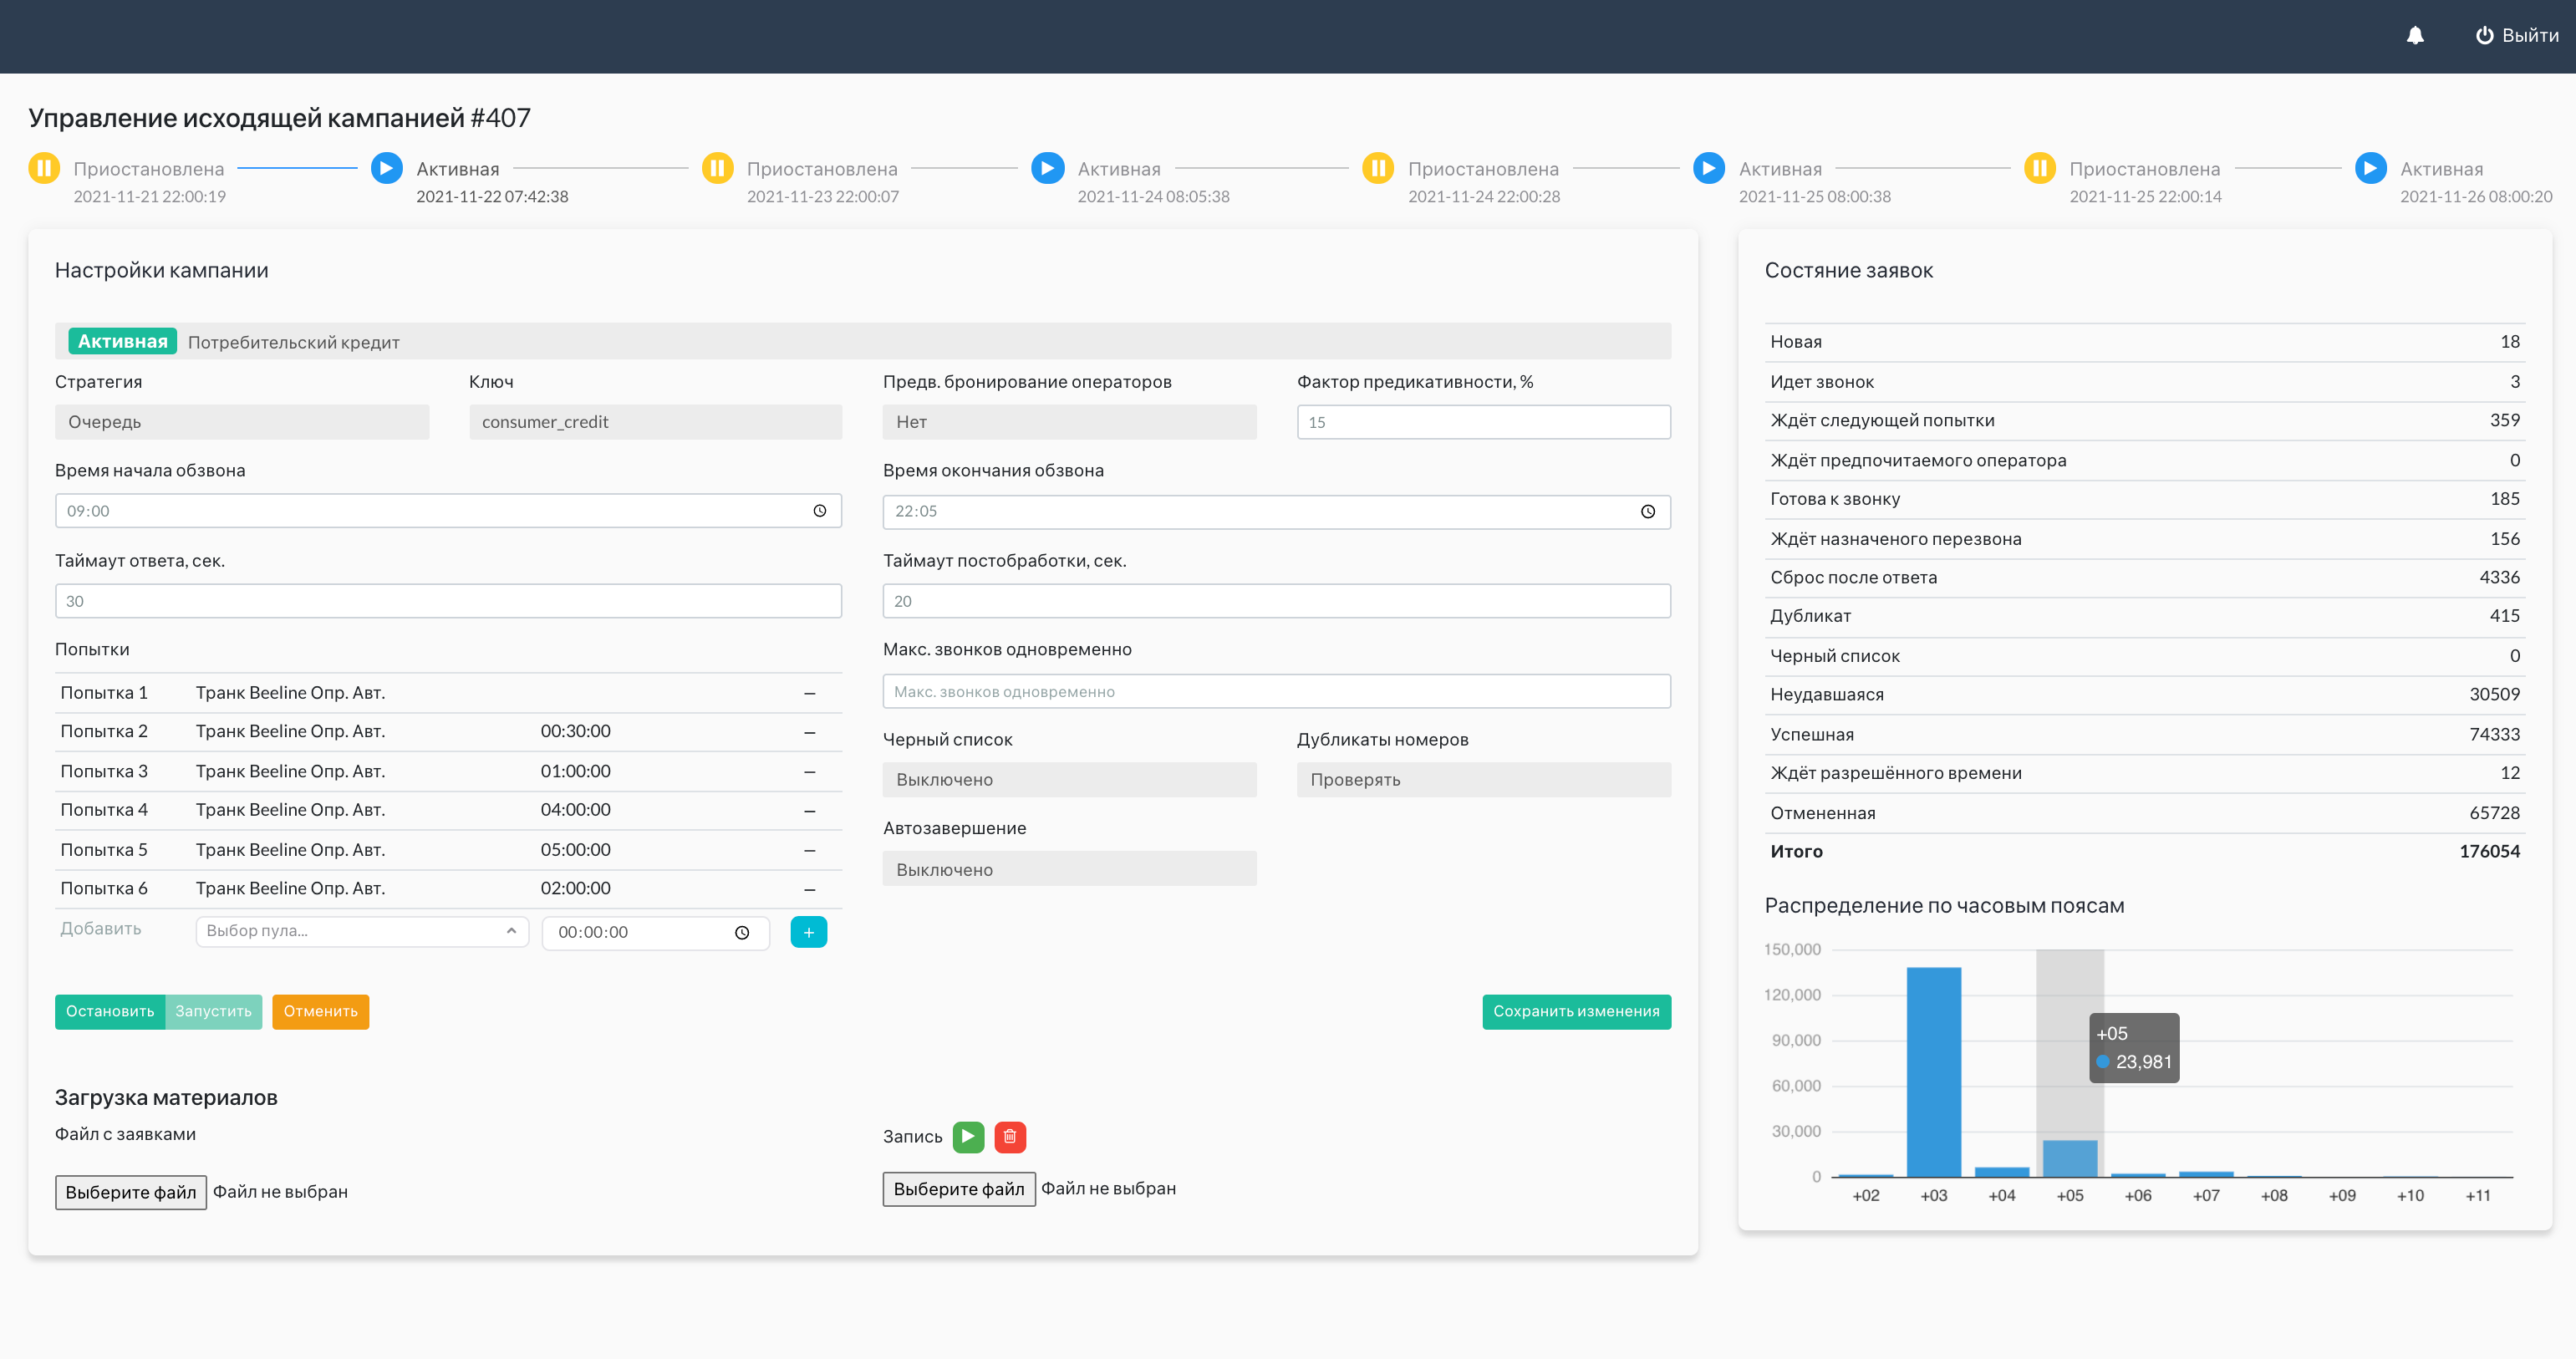The image size is (2576, 1359).
Task: Click the +05 timezone bar in chart
Action: tap(2070, 1158)
